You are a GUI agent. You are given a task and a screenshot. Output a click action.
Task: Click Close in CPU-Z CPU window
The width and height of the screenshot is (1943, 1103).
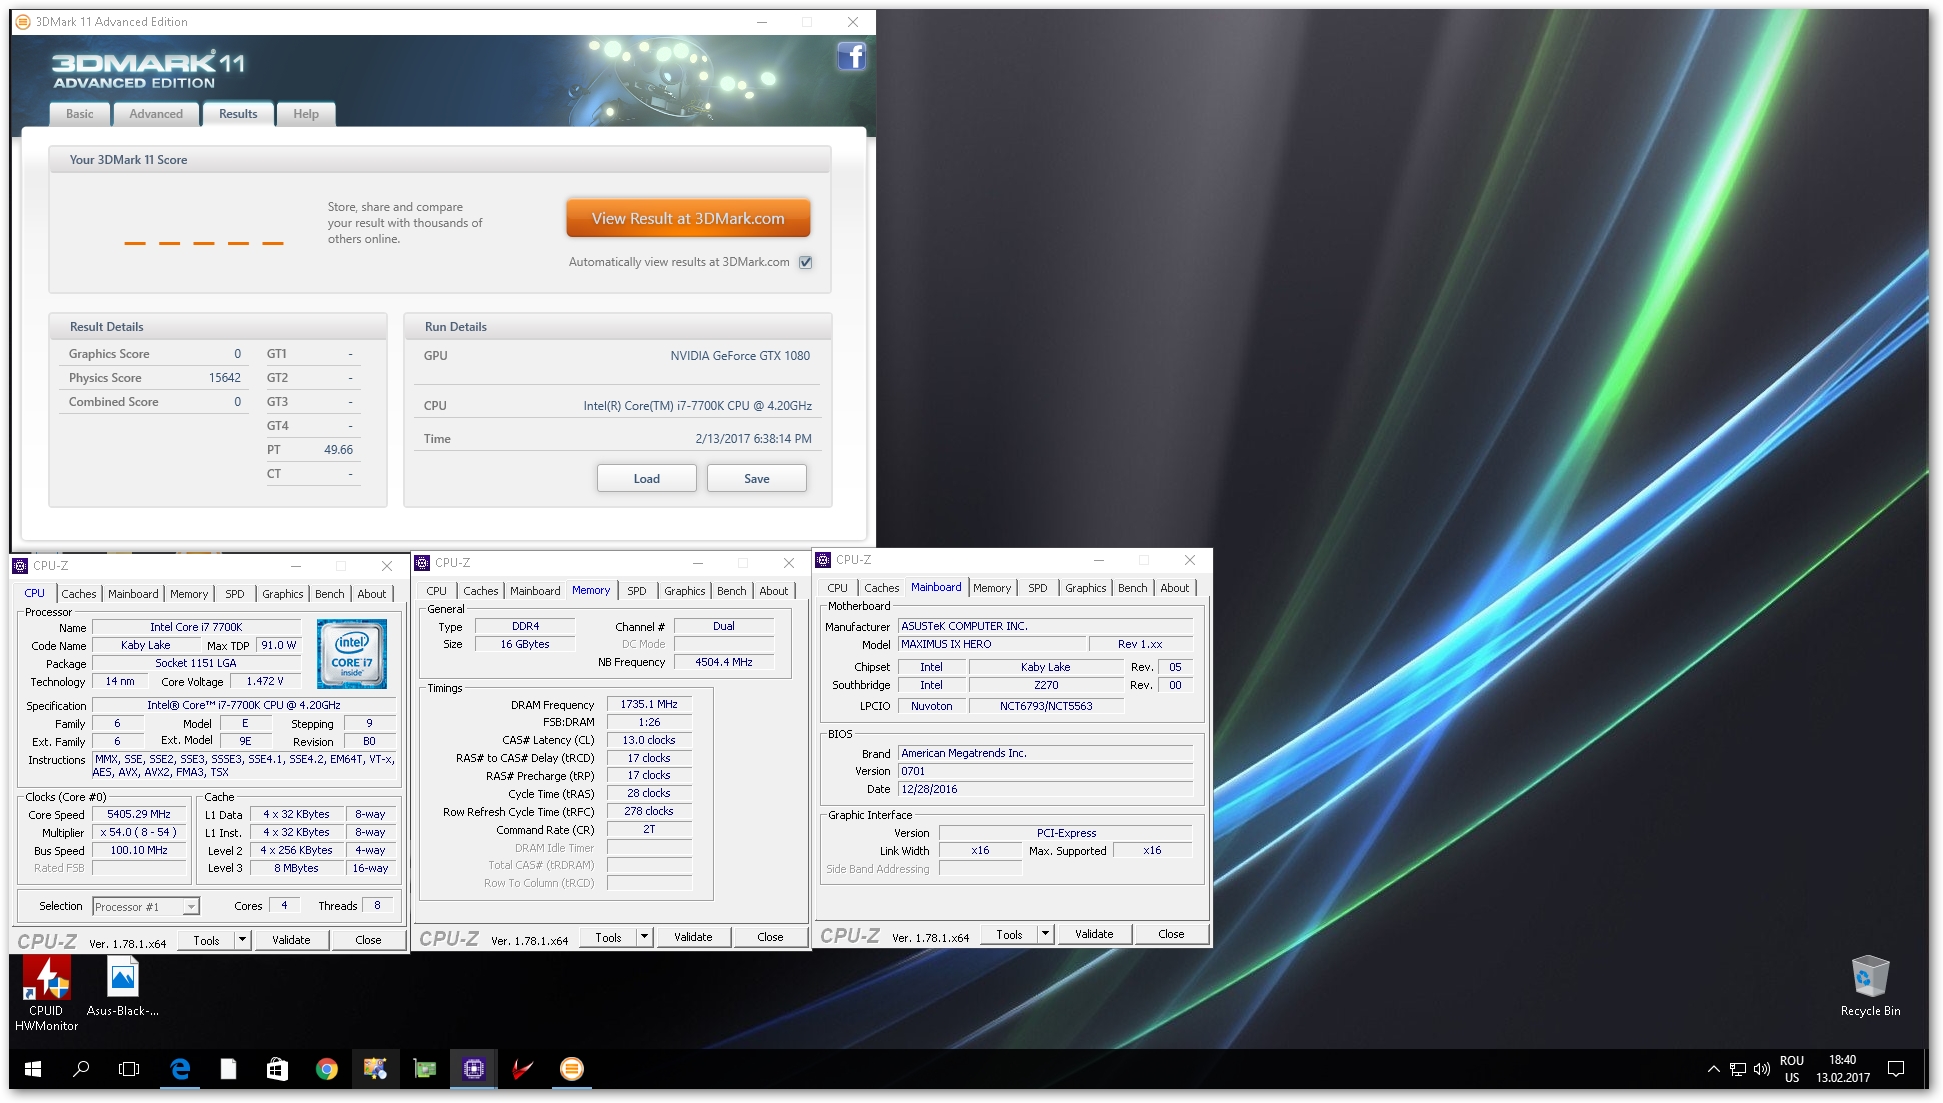click(368, 940)
